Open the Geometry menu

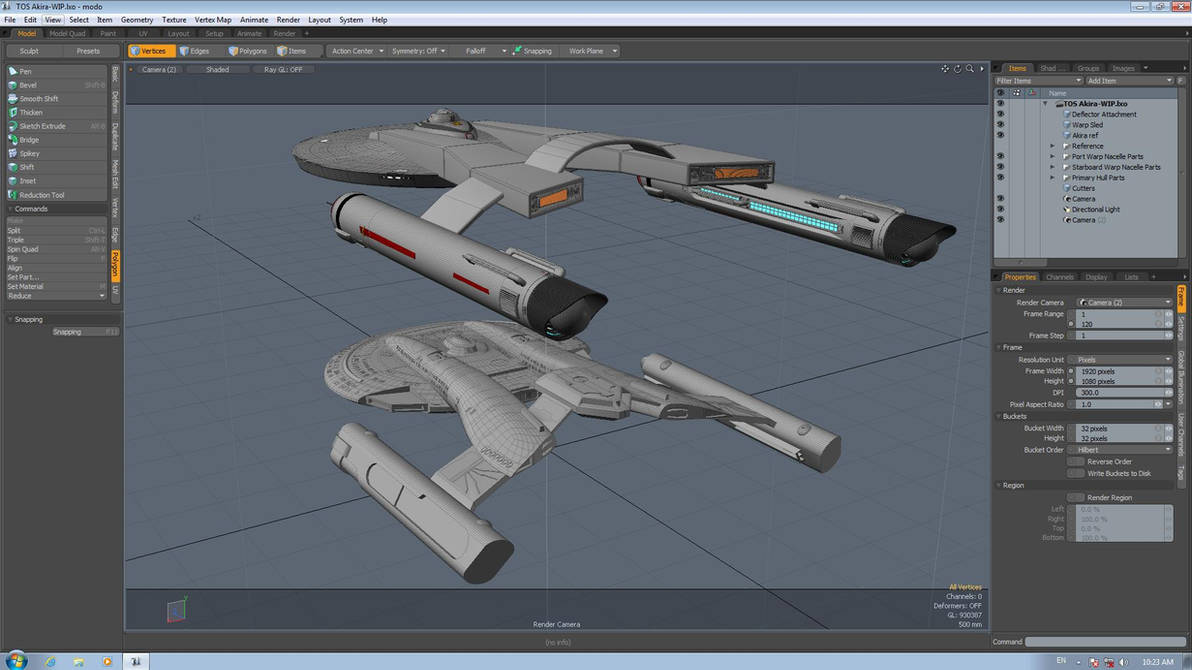pyautogui.click(x=137, y=20)
